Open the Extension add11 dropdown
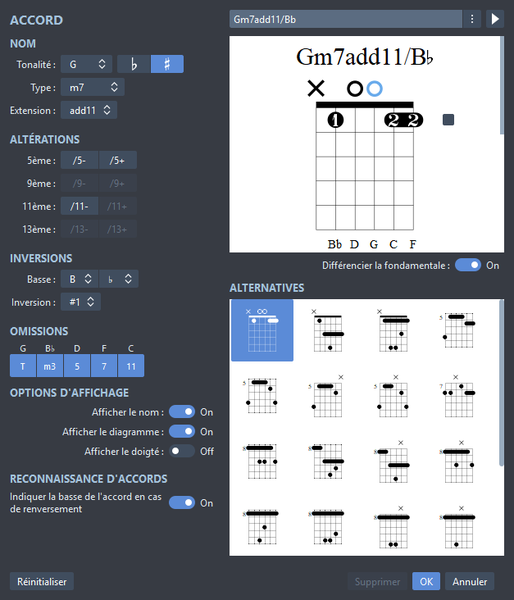This screenshot has width=514, height=600. (x=89, y=110)
